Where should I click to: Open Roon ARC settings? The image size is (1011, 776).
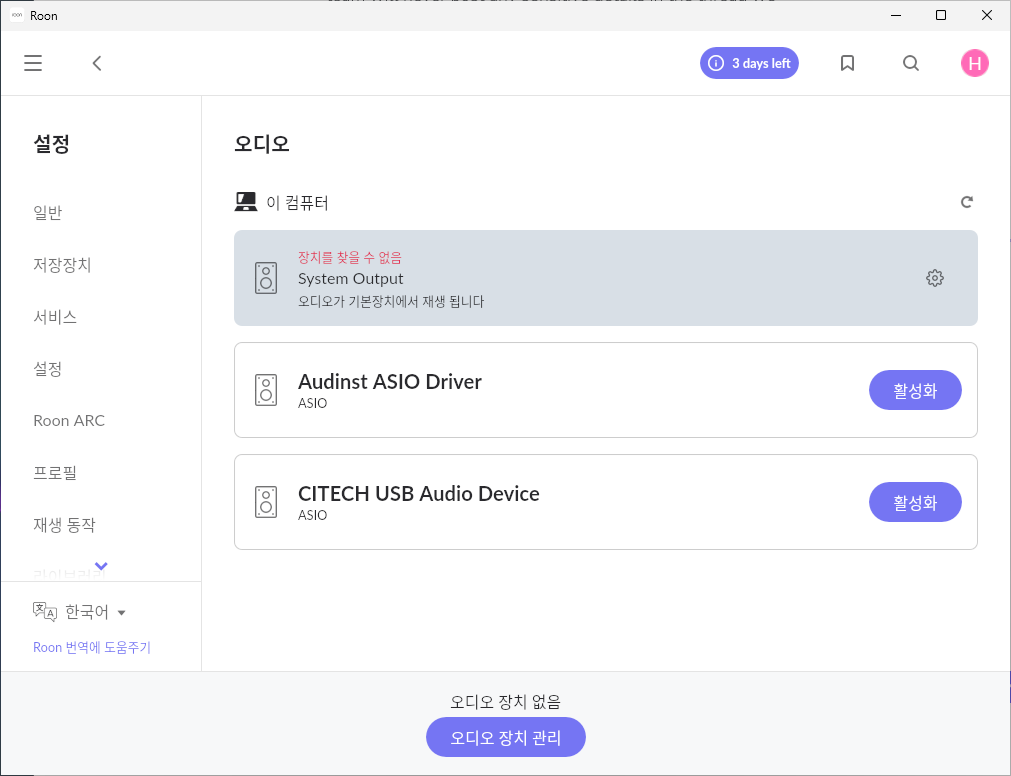pyautogui.click(x=69, y=421)
